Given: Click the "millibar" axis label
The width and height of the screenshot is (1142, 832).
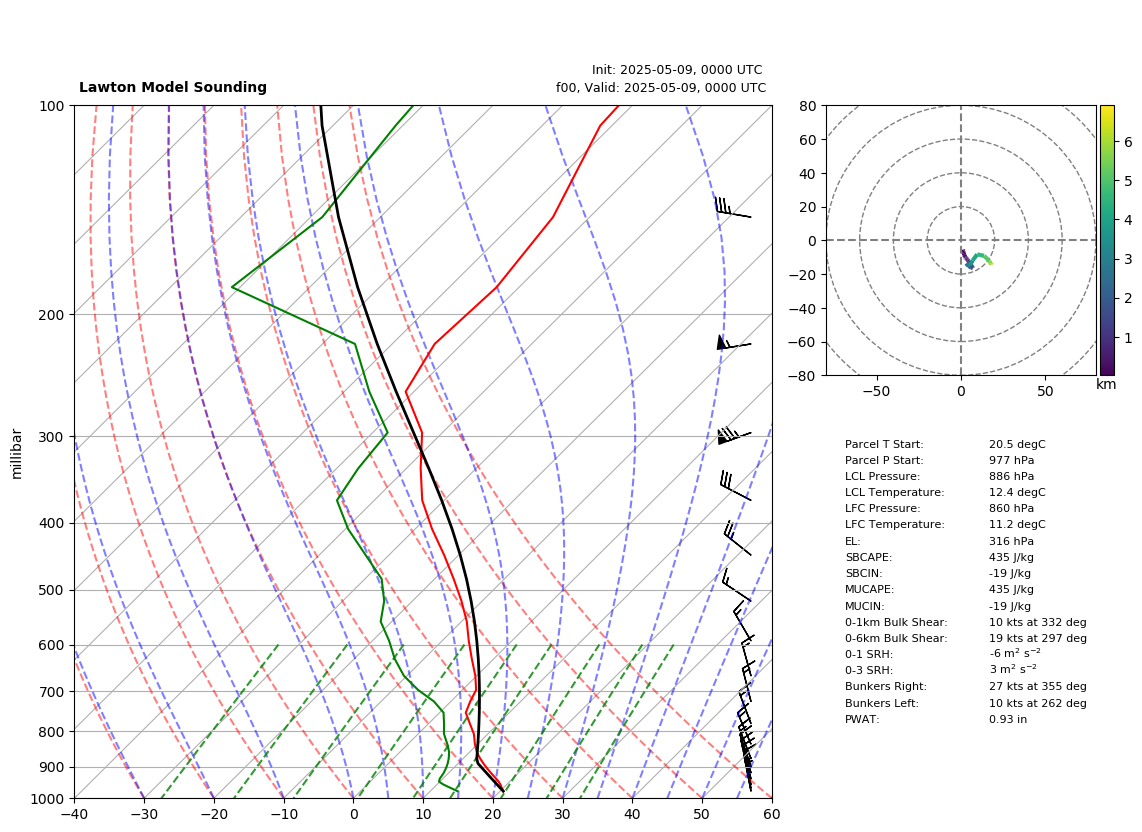Looking at the screenshot, I should click(17, 454).
